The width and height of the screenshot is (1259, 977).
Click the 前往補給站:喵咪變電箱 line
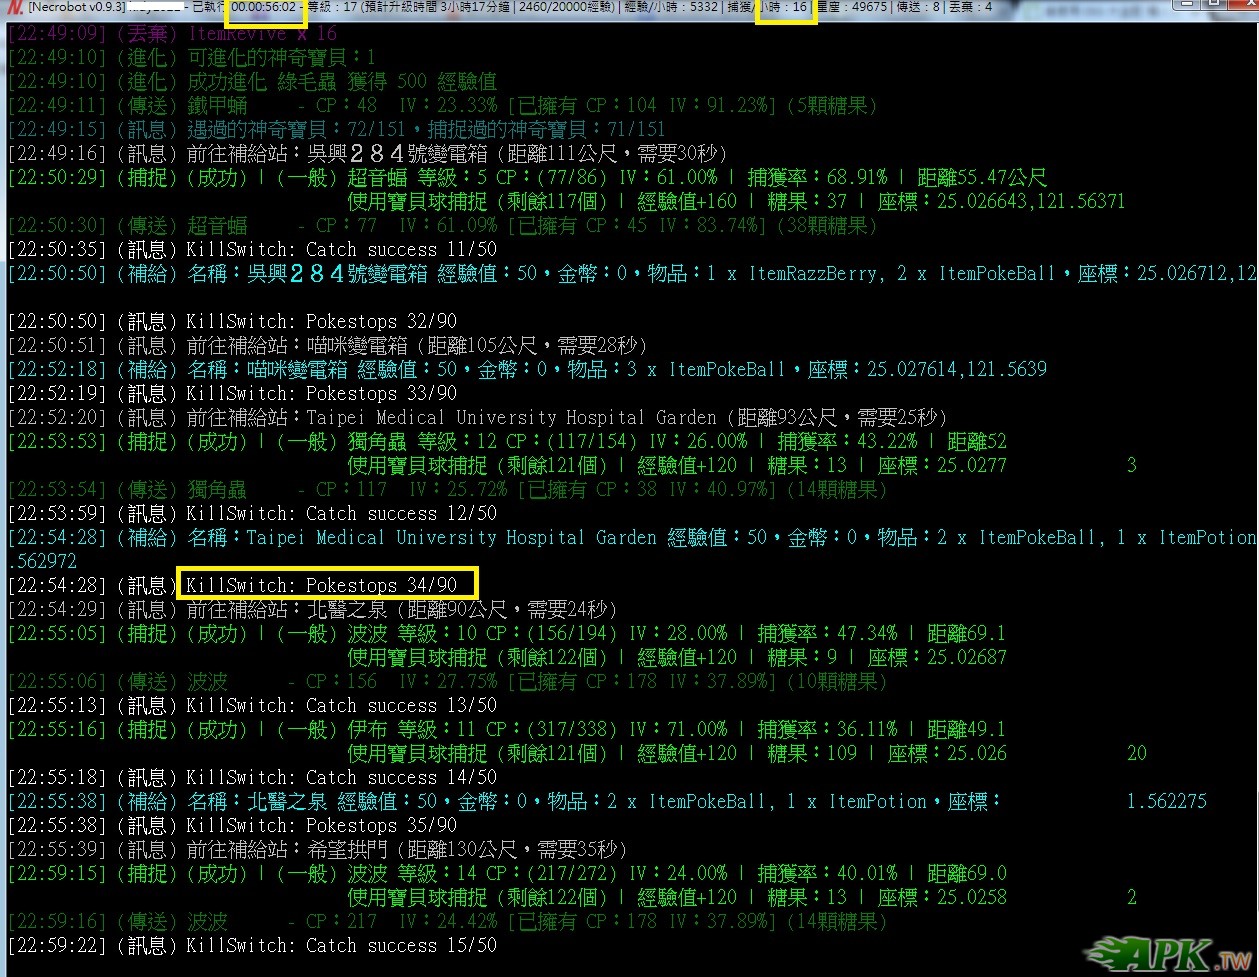coord(327,346)
